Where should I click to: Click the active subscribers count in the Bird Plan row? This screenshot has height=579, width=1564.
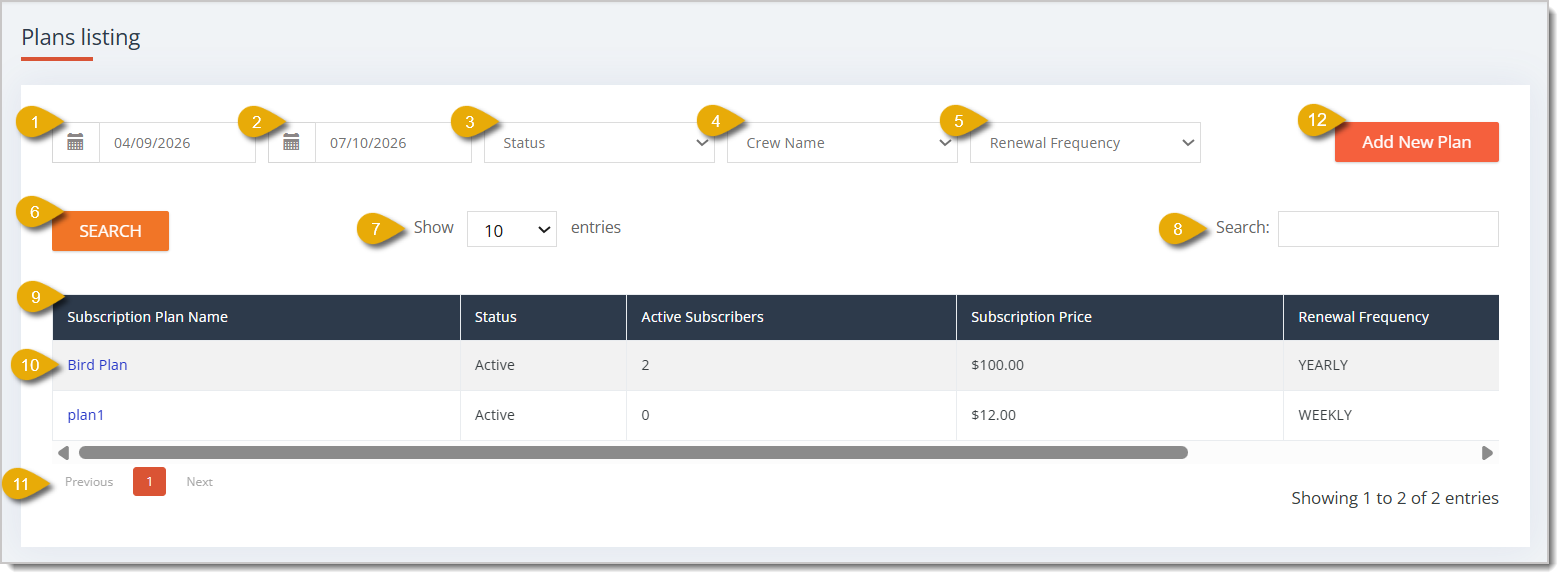click(x=645, y=365)
